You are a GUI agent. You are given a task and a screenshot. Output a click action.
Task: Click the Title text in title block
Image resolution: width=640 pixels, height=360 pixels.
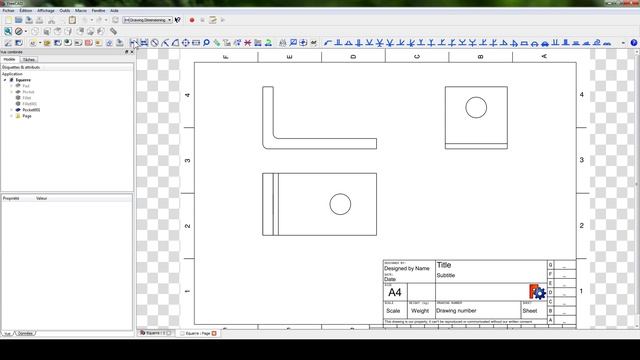444,265
